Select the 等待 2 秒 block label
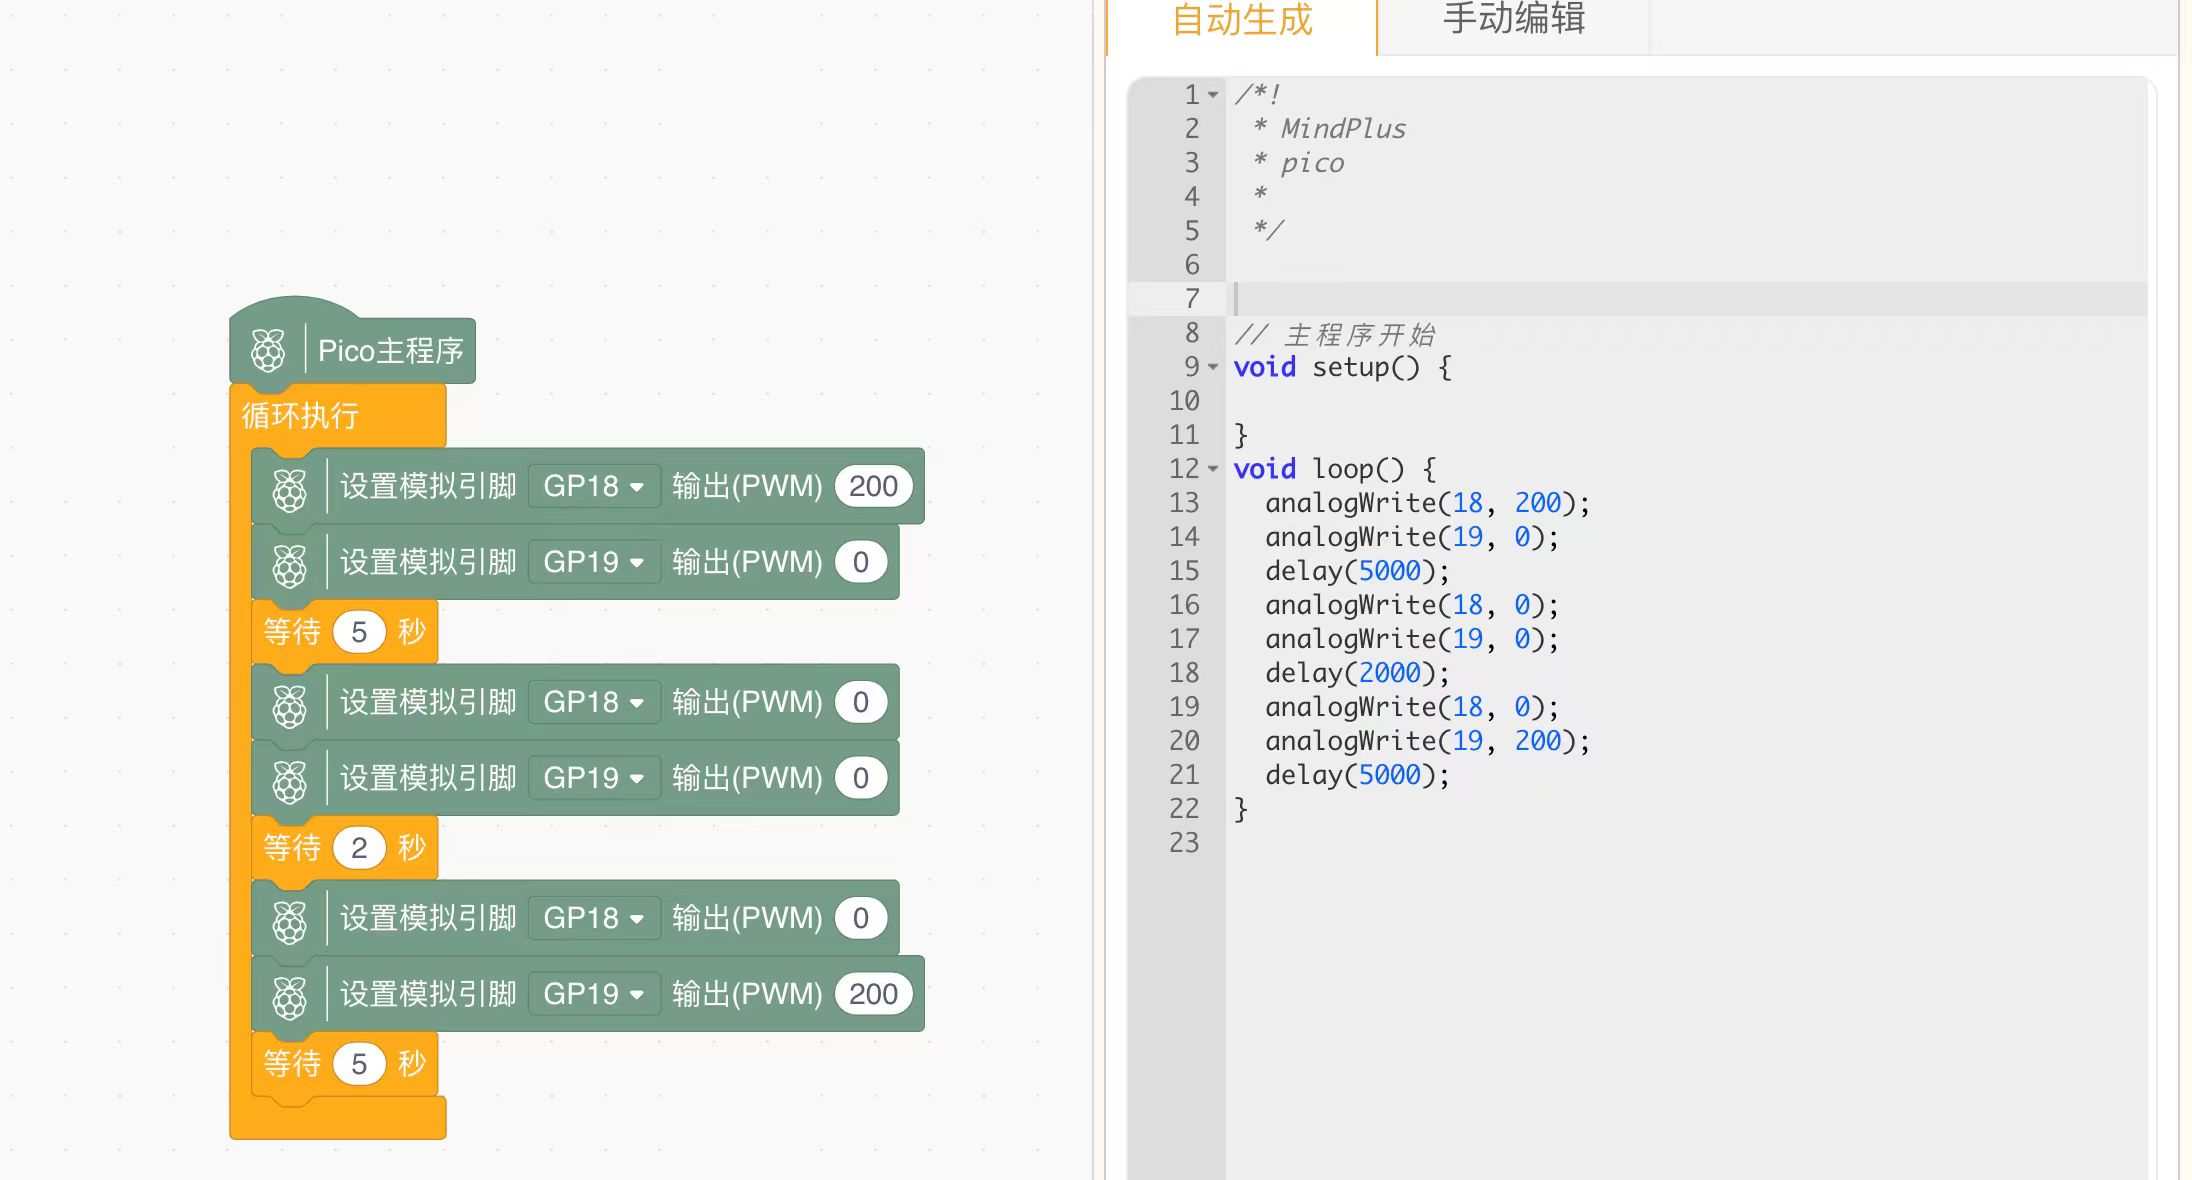2192x1180 pixels. click(x=292, y=848)
